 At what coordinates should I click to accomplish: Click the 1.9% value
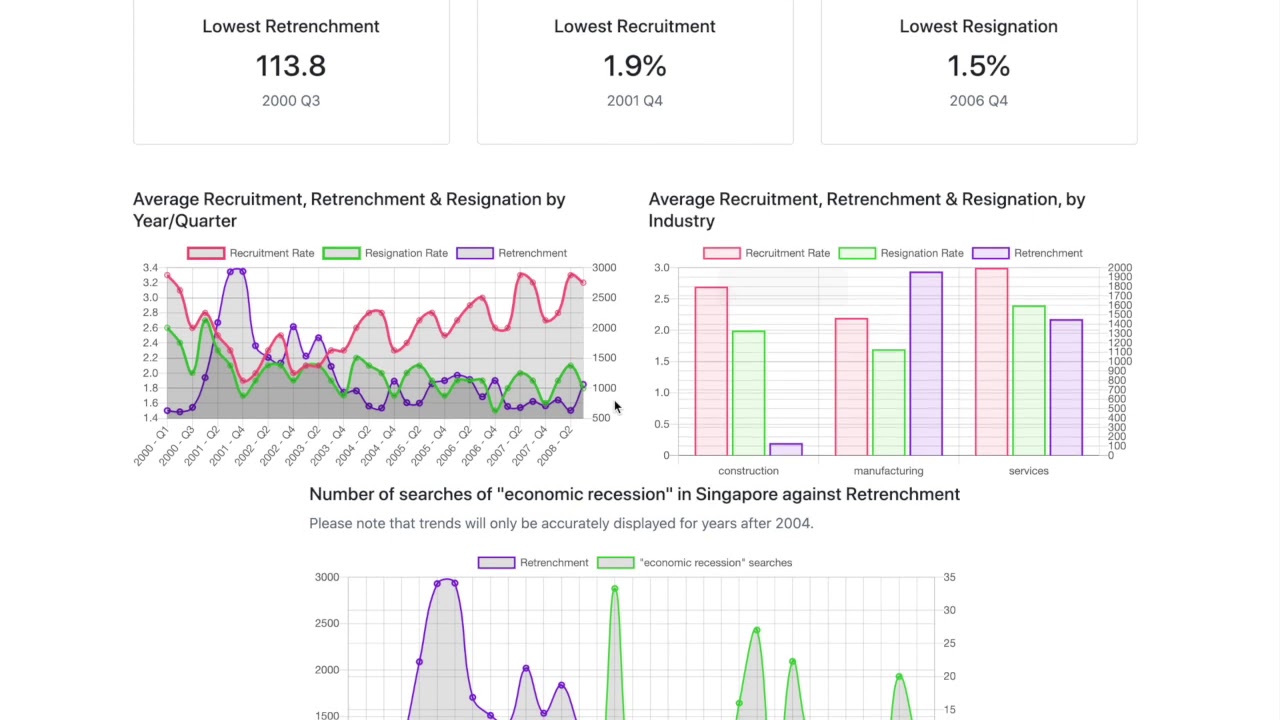point(635,66)
